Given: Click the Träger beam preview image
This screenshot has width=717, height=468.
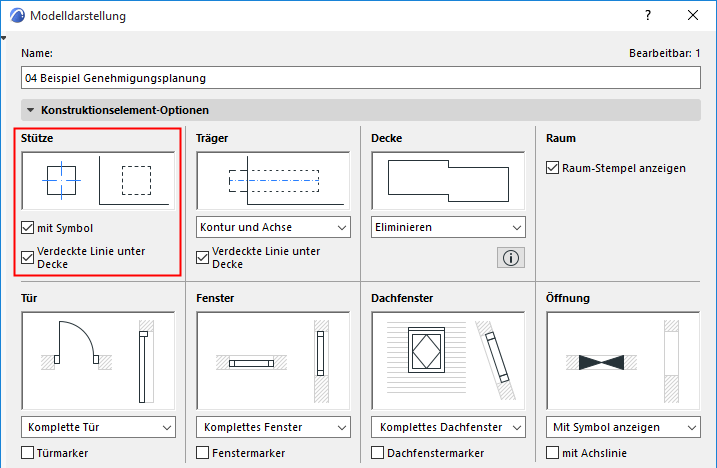Looking at the screenshot, I should point(273,179).
